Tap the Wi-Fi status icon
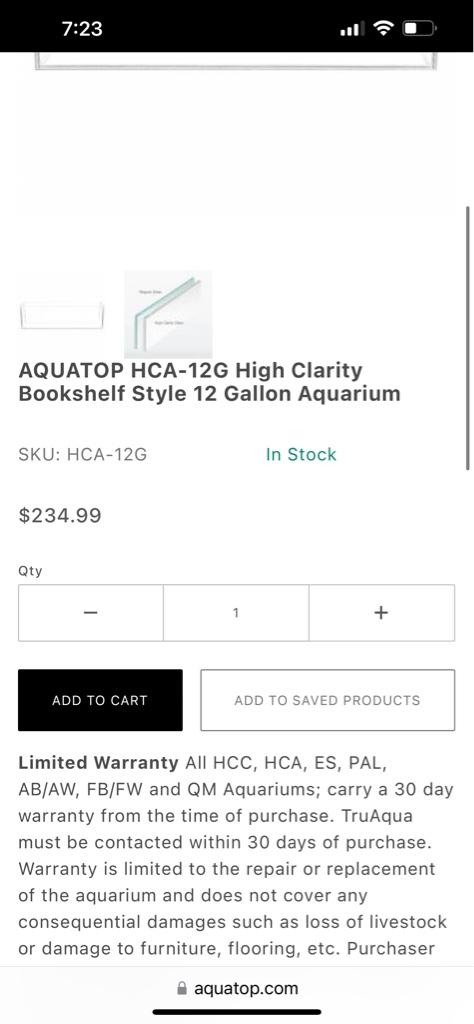Viewport: 474px width, 1024px height. coord(383,28)
